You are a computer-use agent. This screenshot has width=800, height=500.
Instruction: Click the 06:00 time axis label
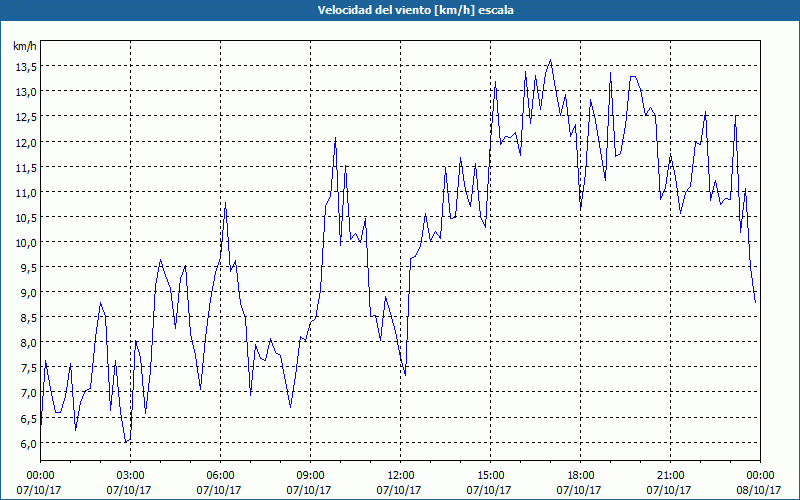pos(220,476)
